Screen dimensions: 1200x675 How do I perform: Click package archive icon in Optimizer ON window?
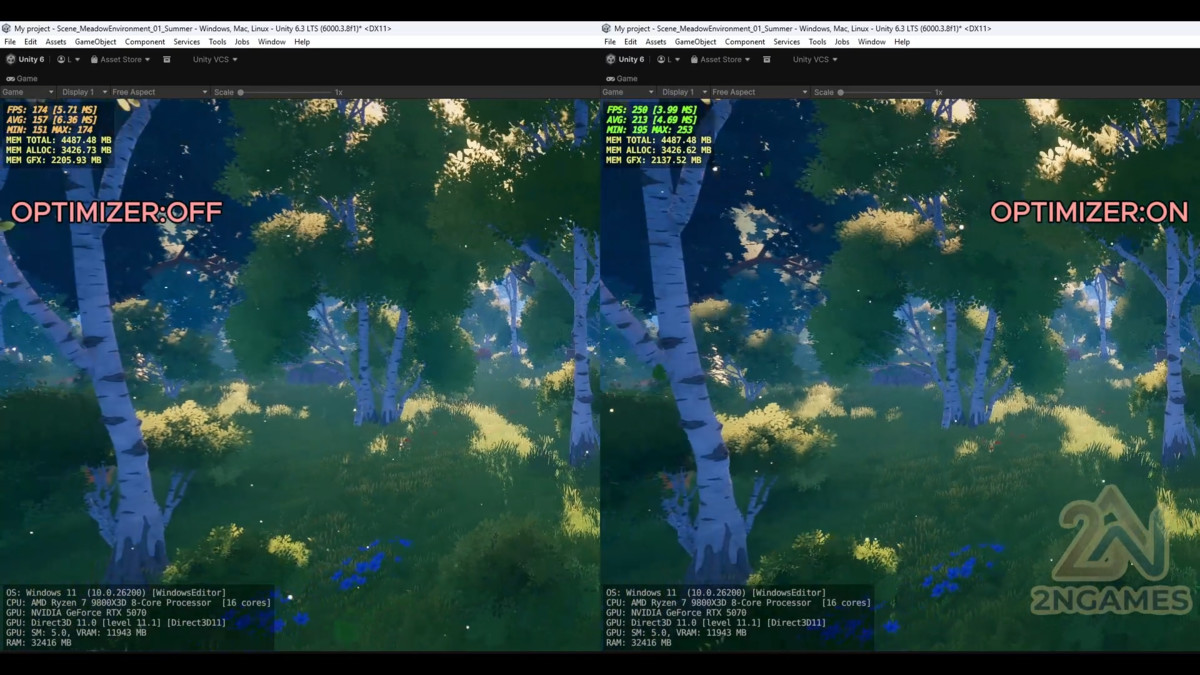pos(767,60)
